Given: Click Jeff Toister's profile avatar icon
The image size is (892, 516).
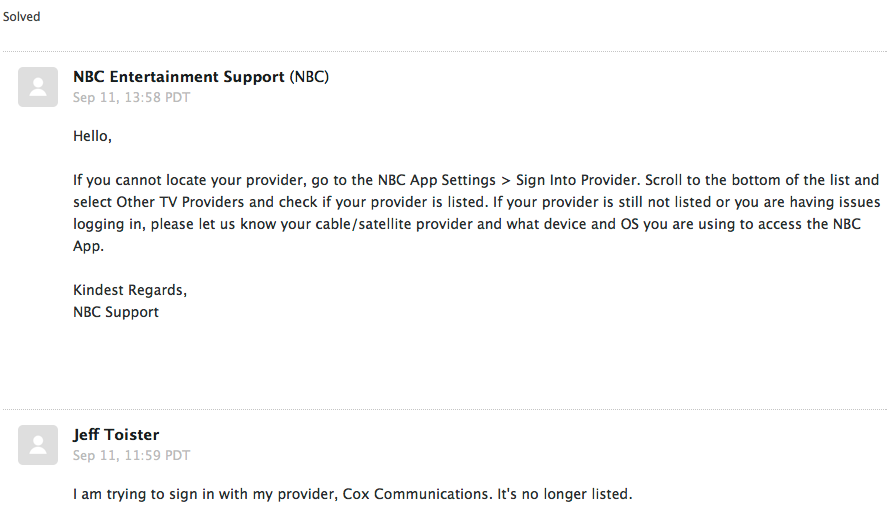Looking at the screenshot, I should [38, 445].
